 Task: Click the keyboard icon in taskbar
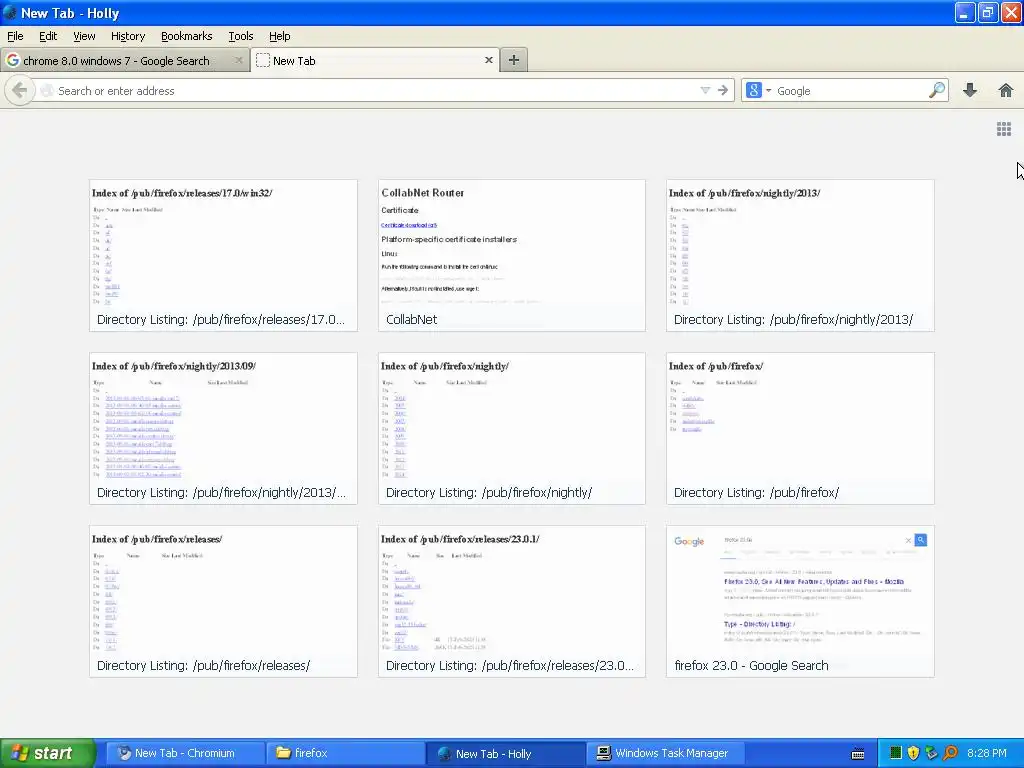(858, 754)
